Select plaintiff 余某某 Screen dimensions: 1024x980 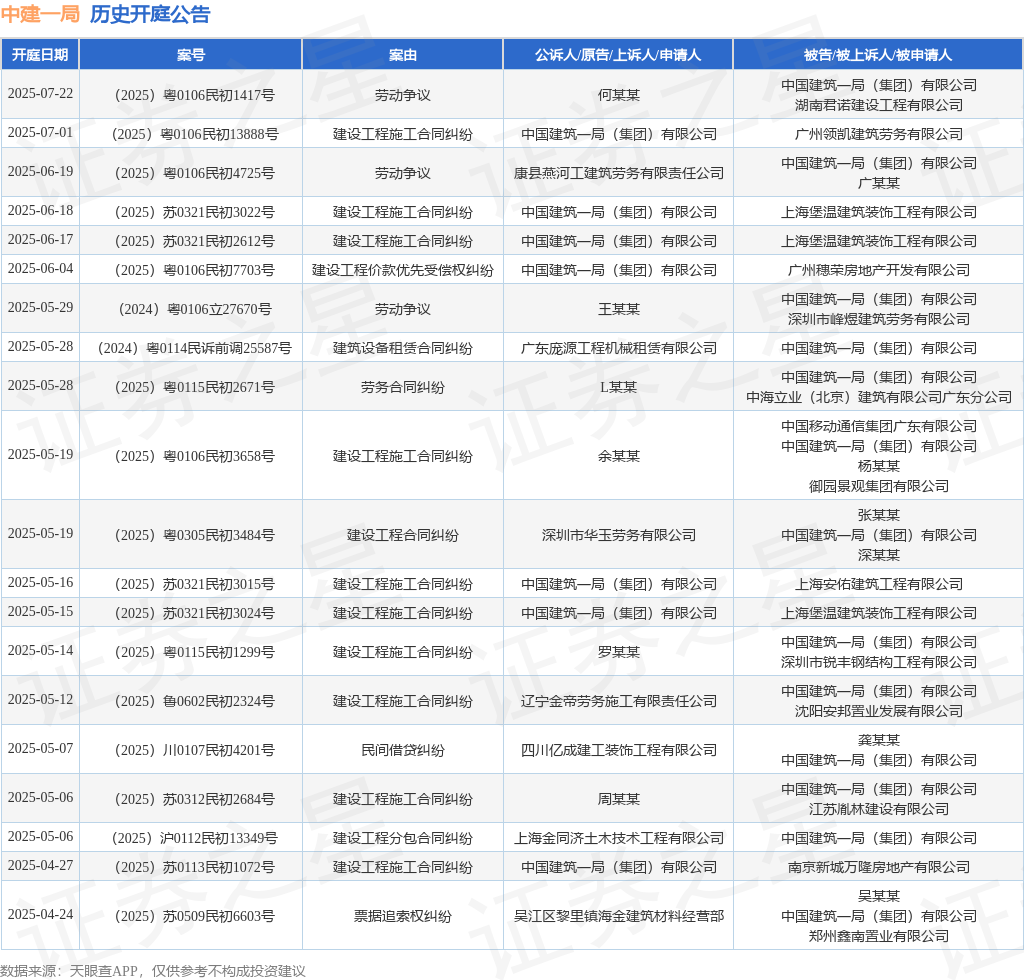point(618,456)
